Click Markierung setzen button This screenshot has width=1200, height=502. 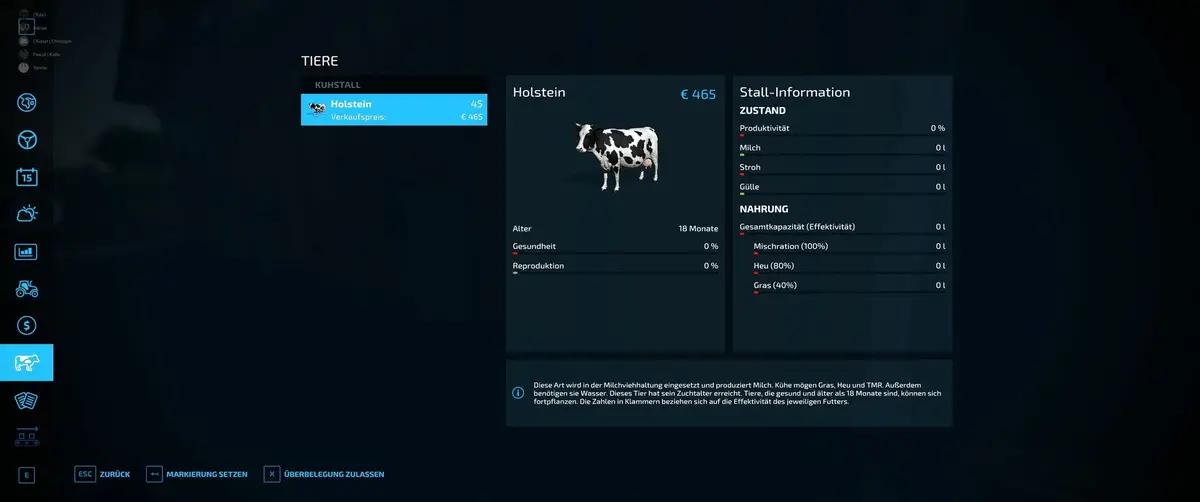click(x=196, y=474)
